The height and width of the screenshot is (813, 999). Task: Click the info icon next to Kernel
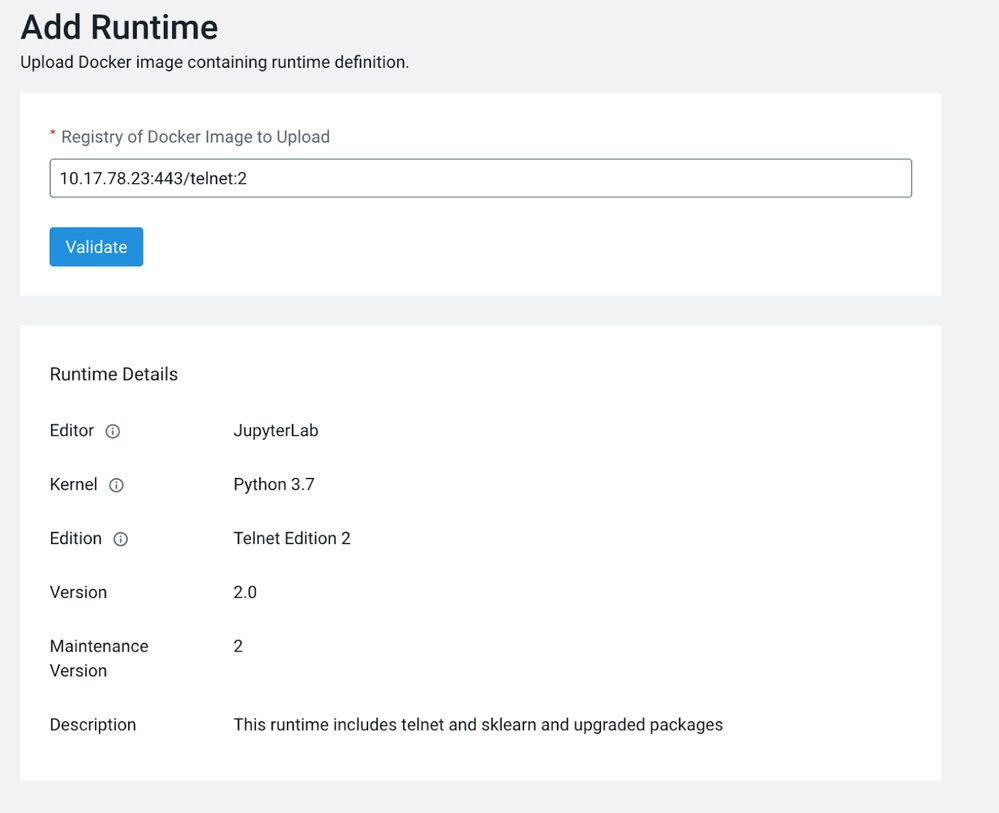pyautogui.click(x=116, y=485)
